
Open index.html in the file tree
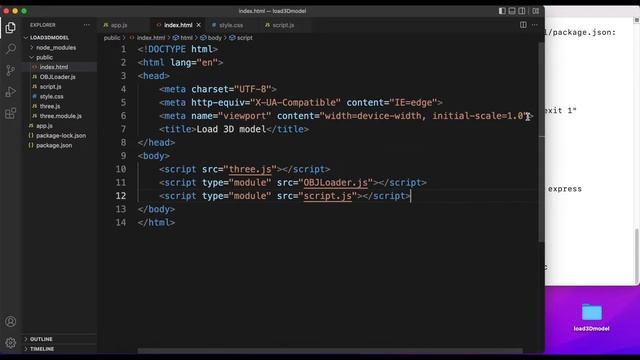coord(54,67)
